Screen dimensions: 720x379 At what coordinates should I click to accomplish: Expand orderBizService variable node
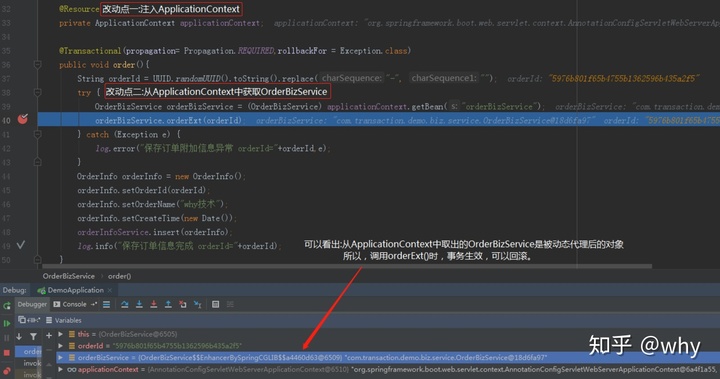(61, 357)
